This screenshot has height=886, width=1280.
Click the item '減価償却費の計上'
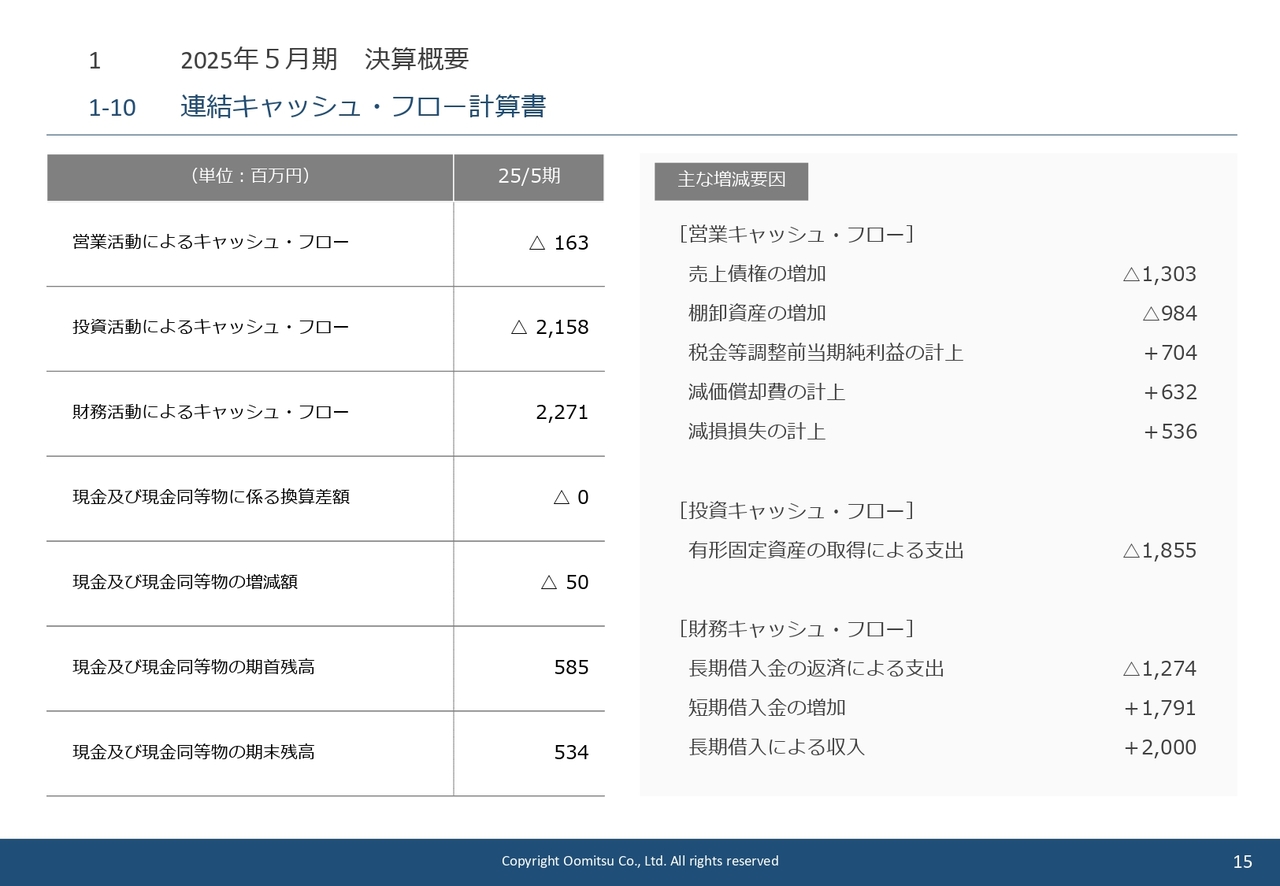pos(767,392)
